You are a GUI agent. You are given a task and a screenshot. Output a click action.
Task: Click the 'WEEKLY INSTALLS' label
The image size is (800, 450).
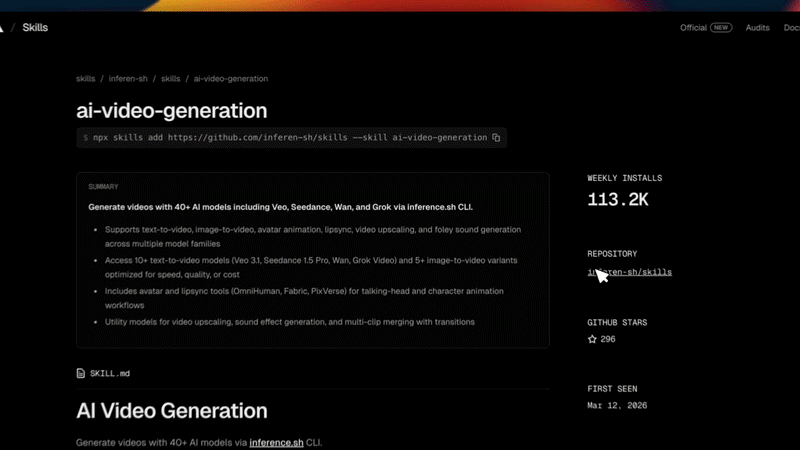[x=624, y=178]
